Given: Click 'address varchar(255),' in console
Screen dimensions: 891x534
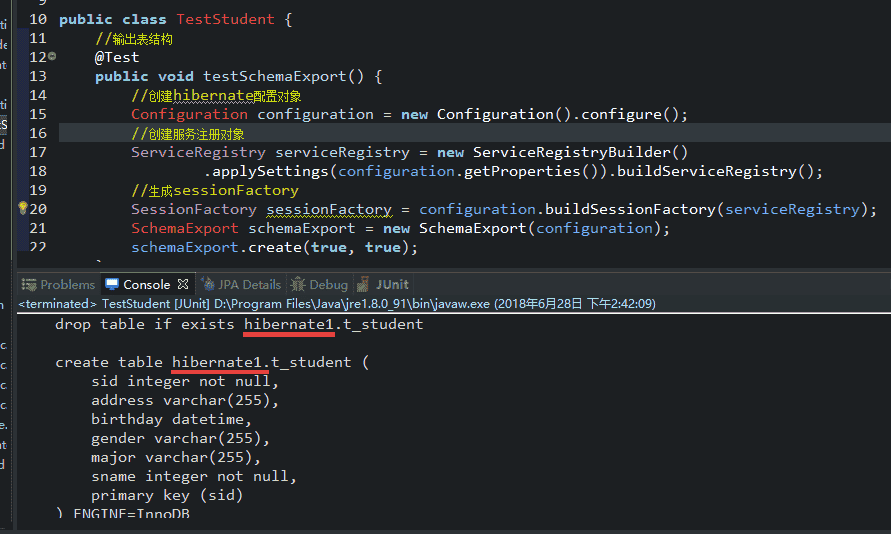Looking at the screenshot, I should [x=185, y=400].
